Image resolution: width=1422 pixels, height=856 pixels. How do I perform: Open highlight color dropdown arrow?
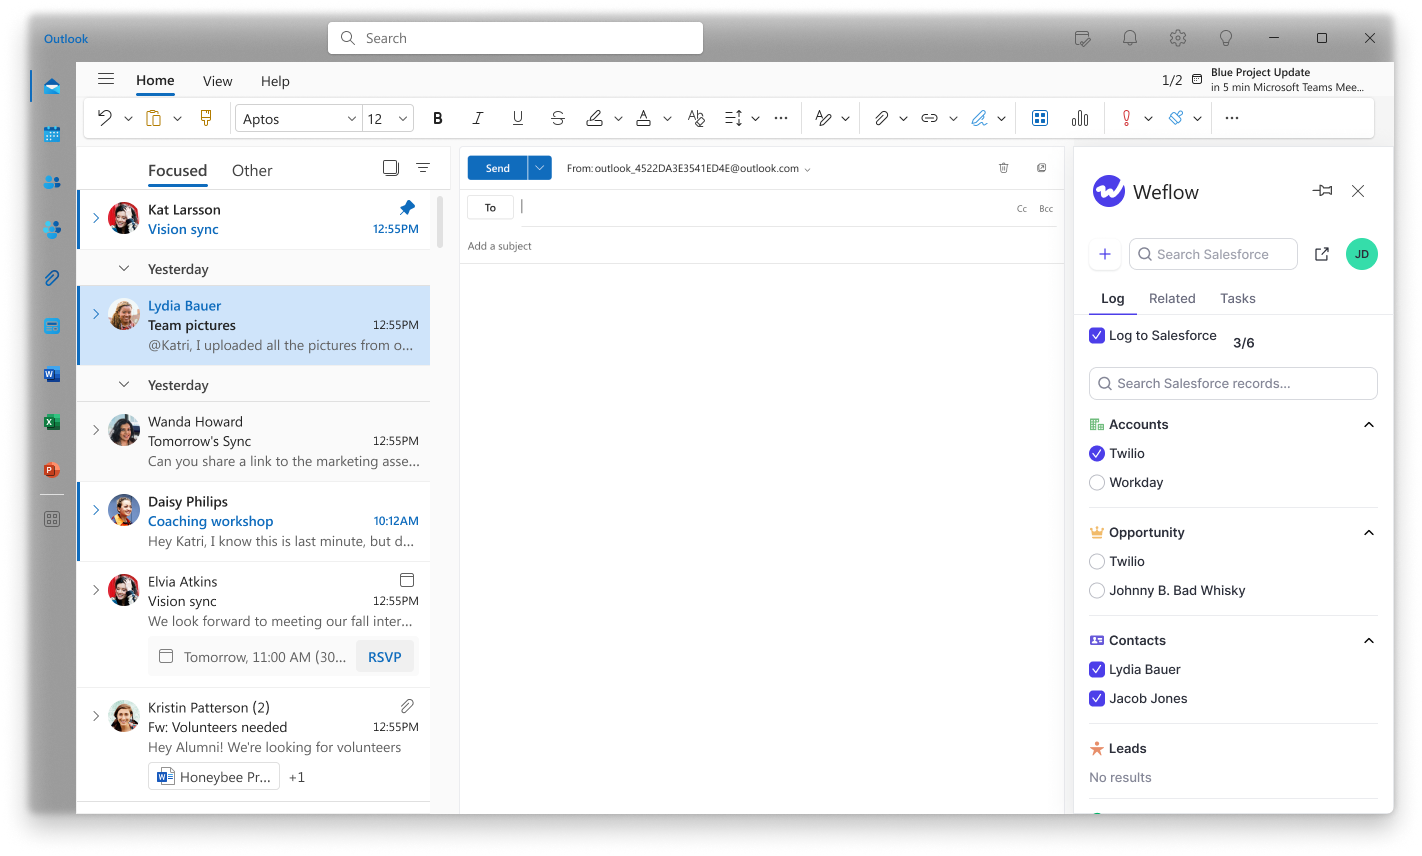point(618,118)
